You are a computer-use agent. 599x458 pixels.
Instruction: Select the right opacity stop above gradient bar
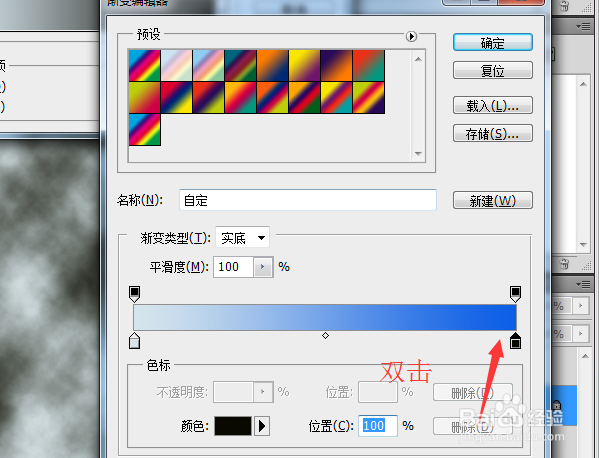[515, 294]
